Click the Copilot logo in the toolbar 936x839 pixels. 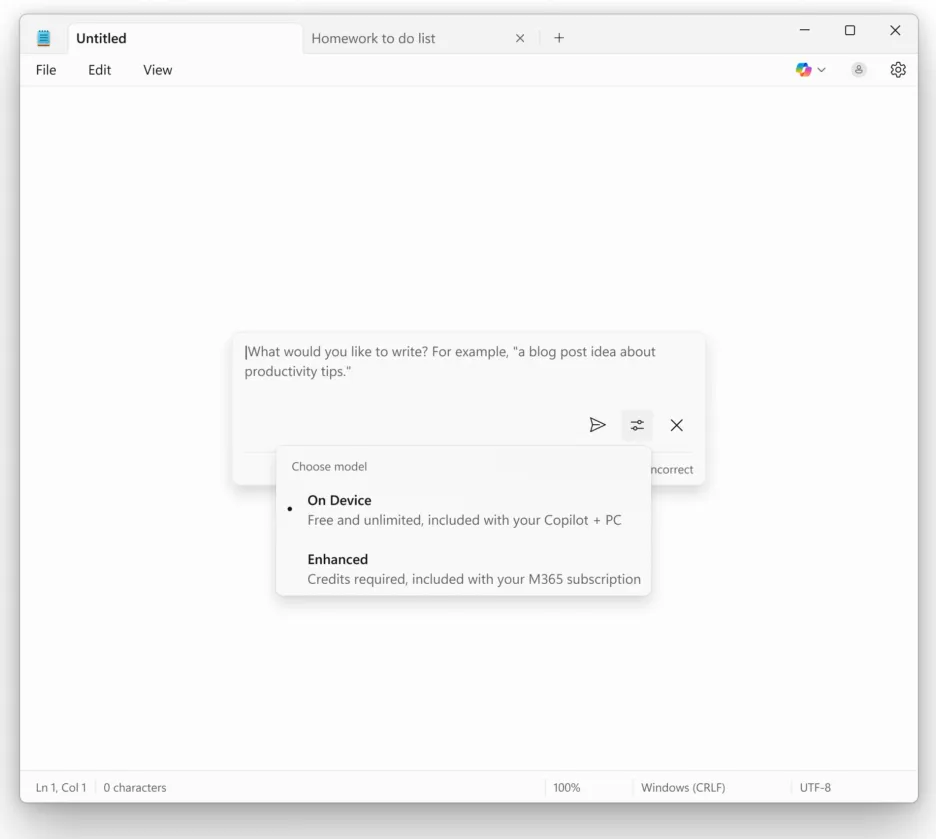[802, 69]
